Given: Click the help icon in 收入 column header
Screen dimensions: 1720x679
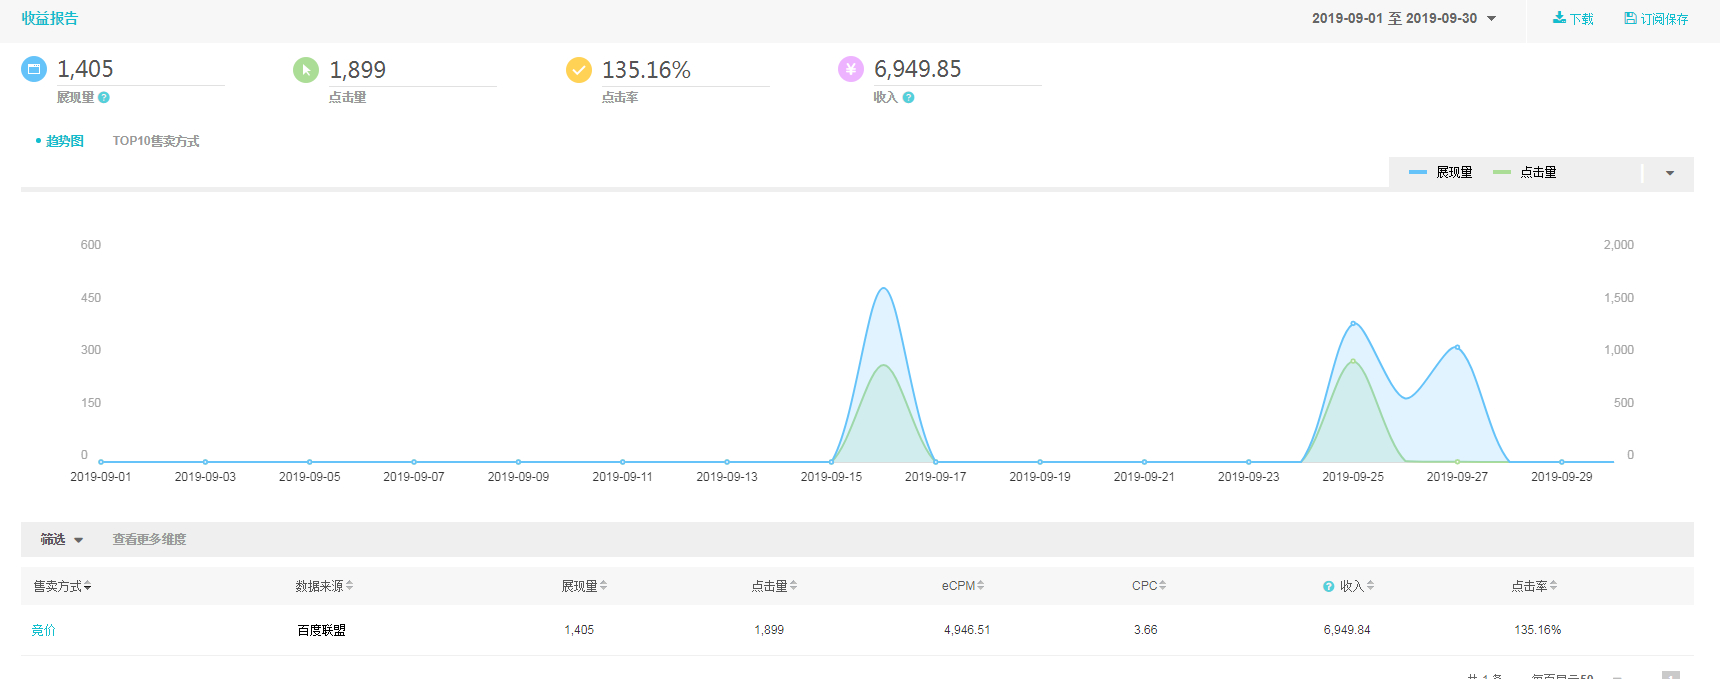Looking at the screenshot, I should [x=1328, y=587].
